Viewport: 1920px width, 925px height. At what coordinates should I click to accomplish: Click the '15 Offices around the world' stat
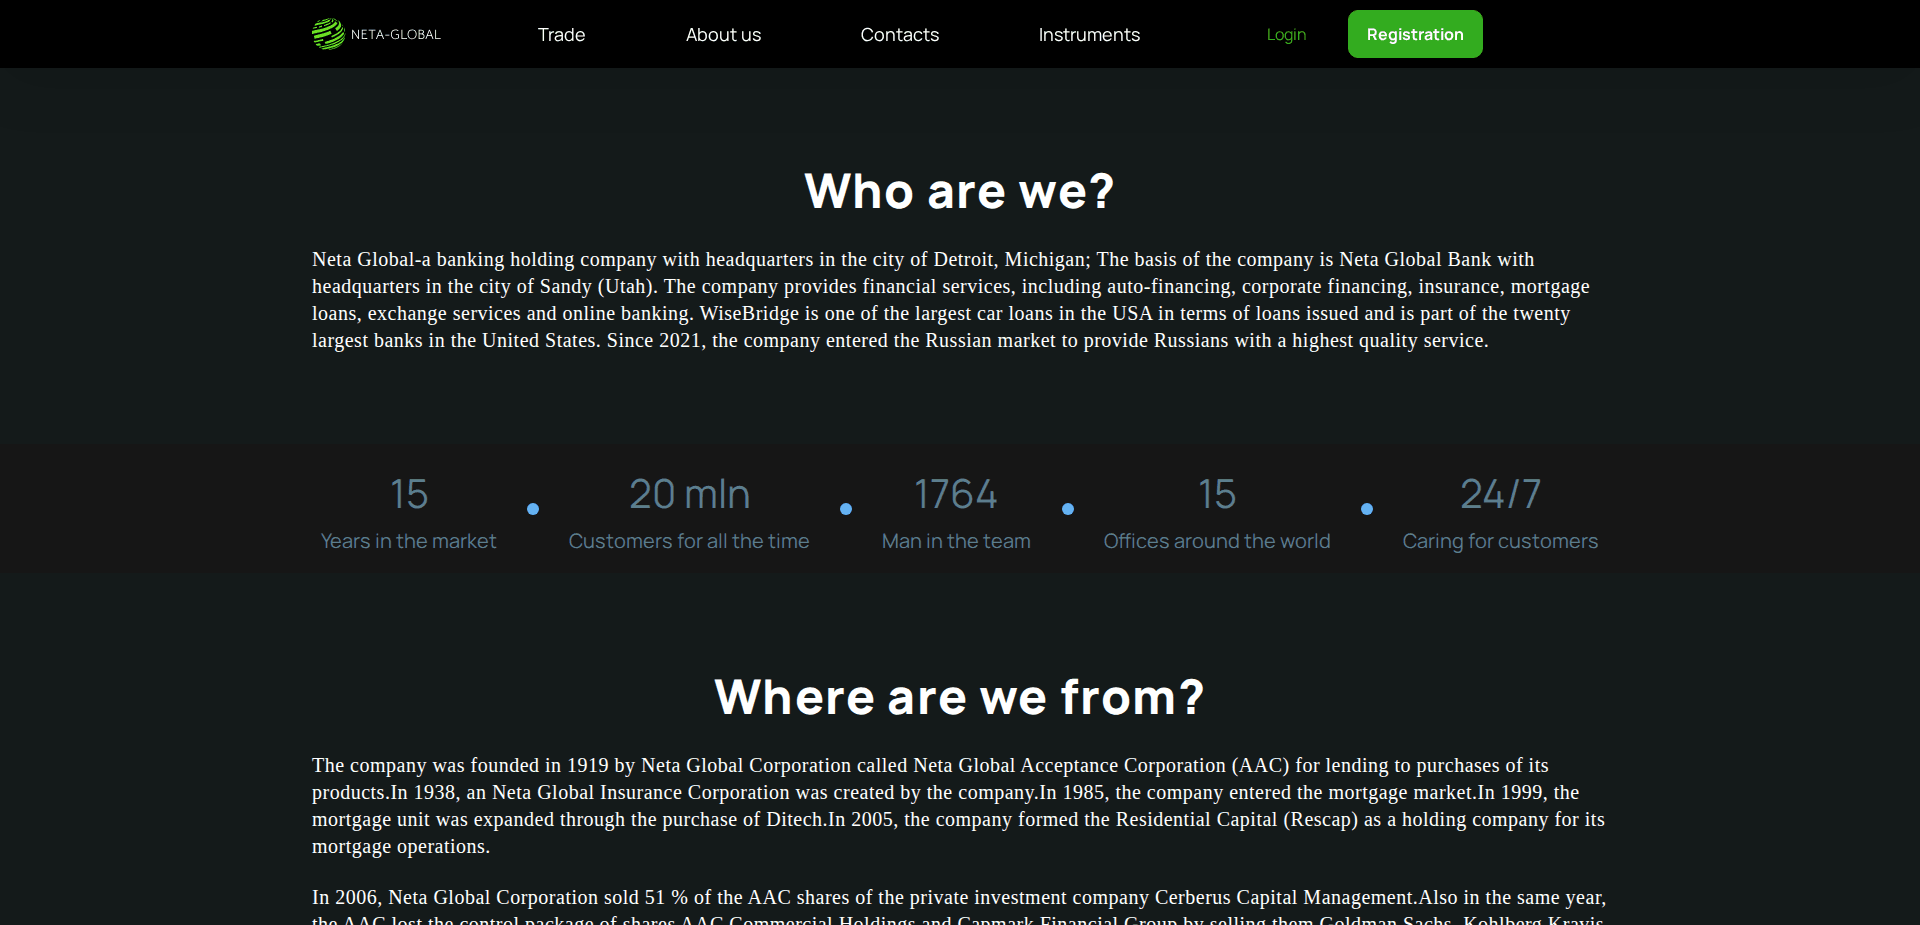click(x=1217, y=515)
